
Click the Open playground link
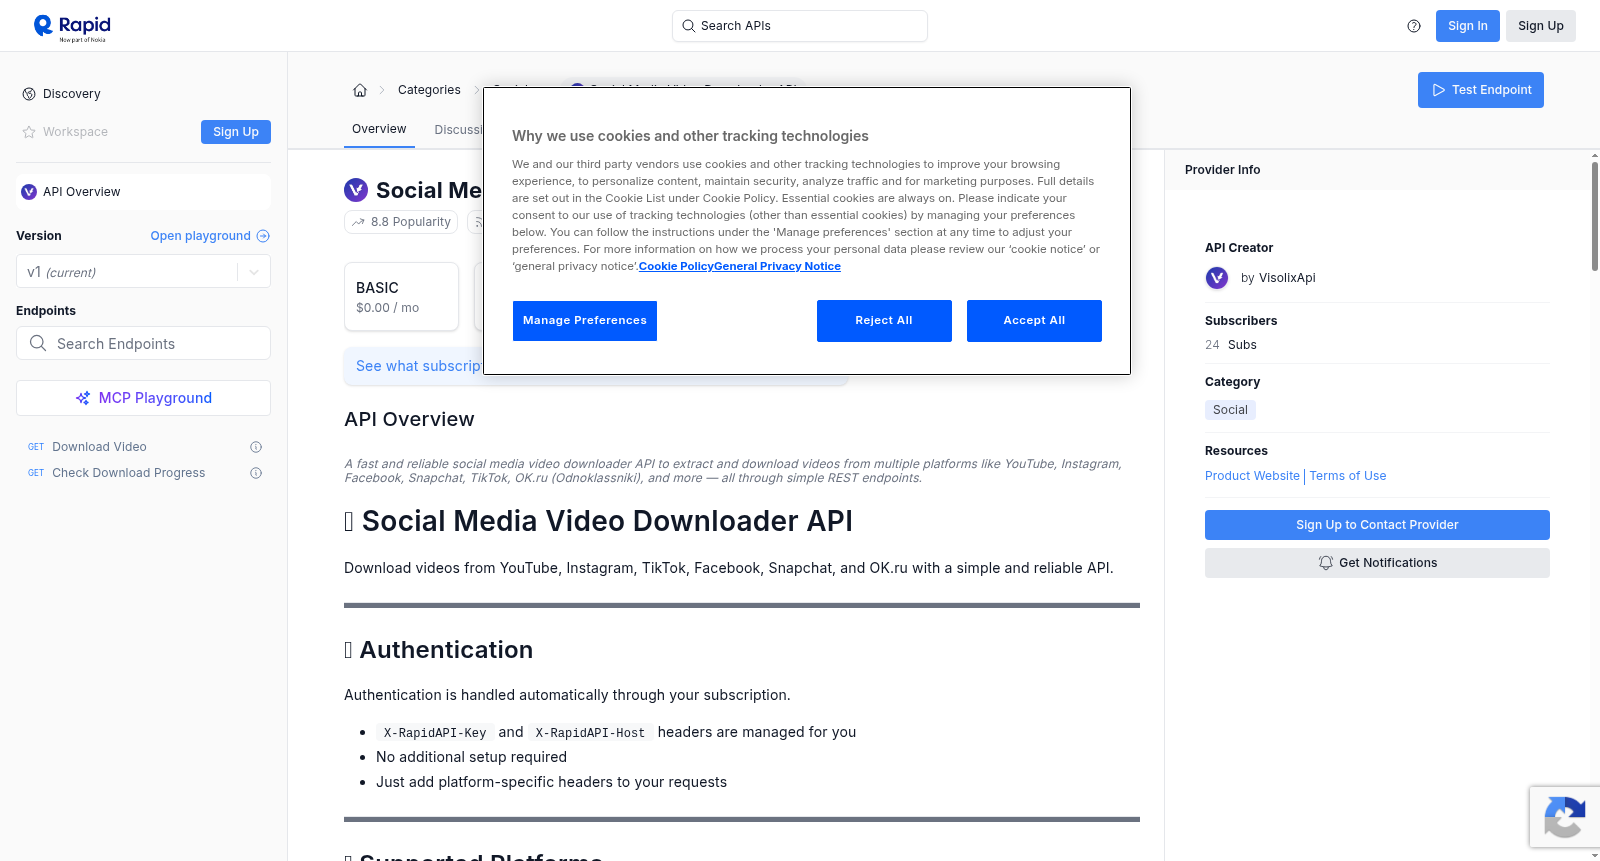[x=201, y=236]
